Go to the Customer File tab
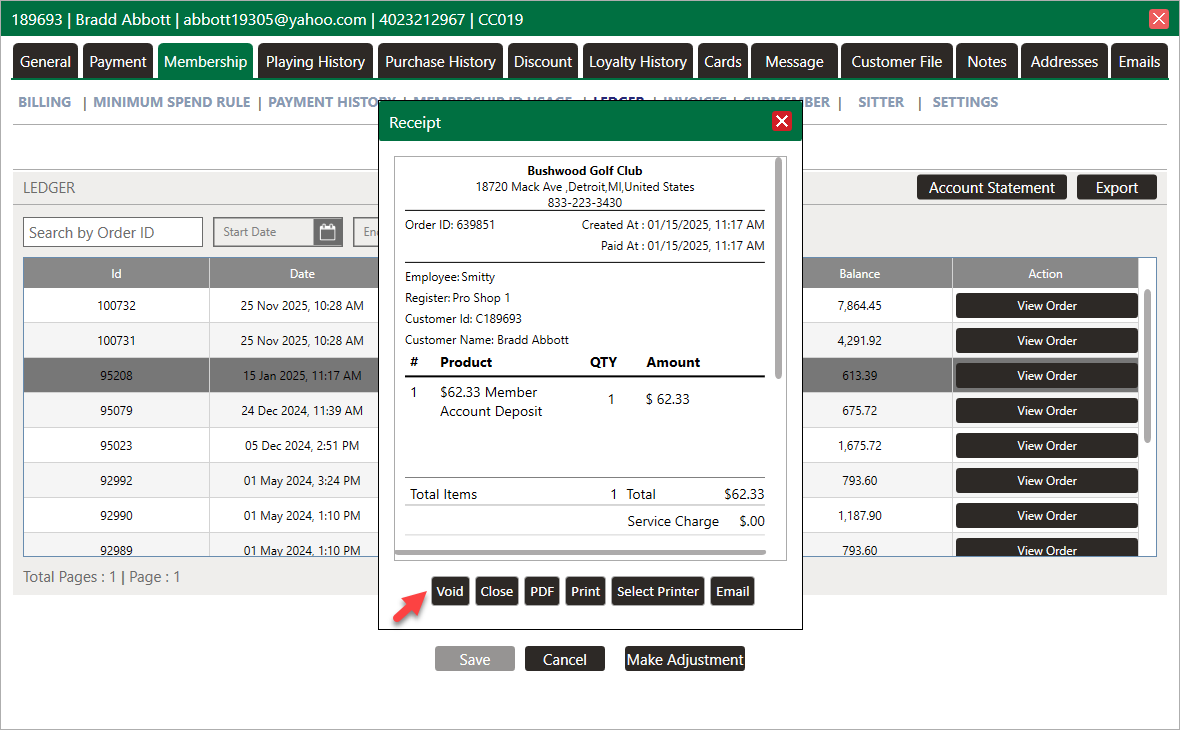The height and width of the screenshot is (730, 1180). (896, 61)
